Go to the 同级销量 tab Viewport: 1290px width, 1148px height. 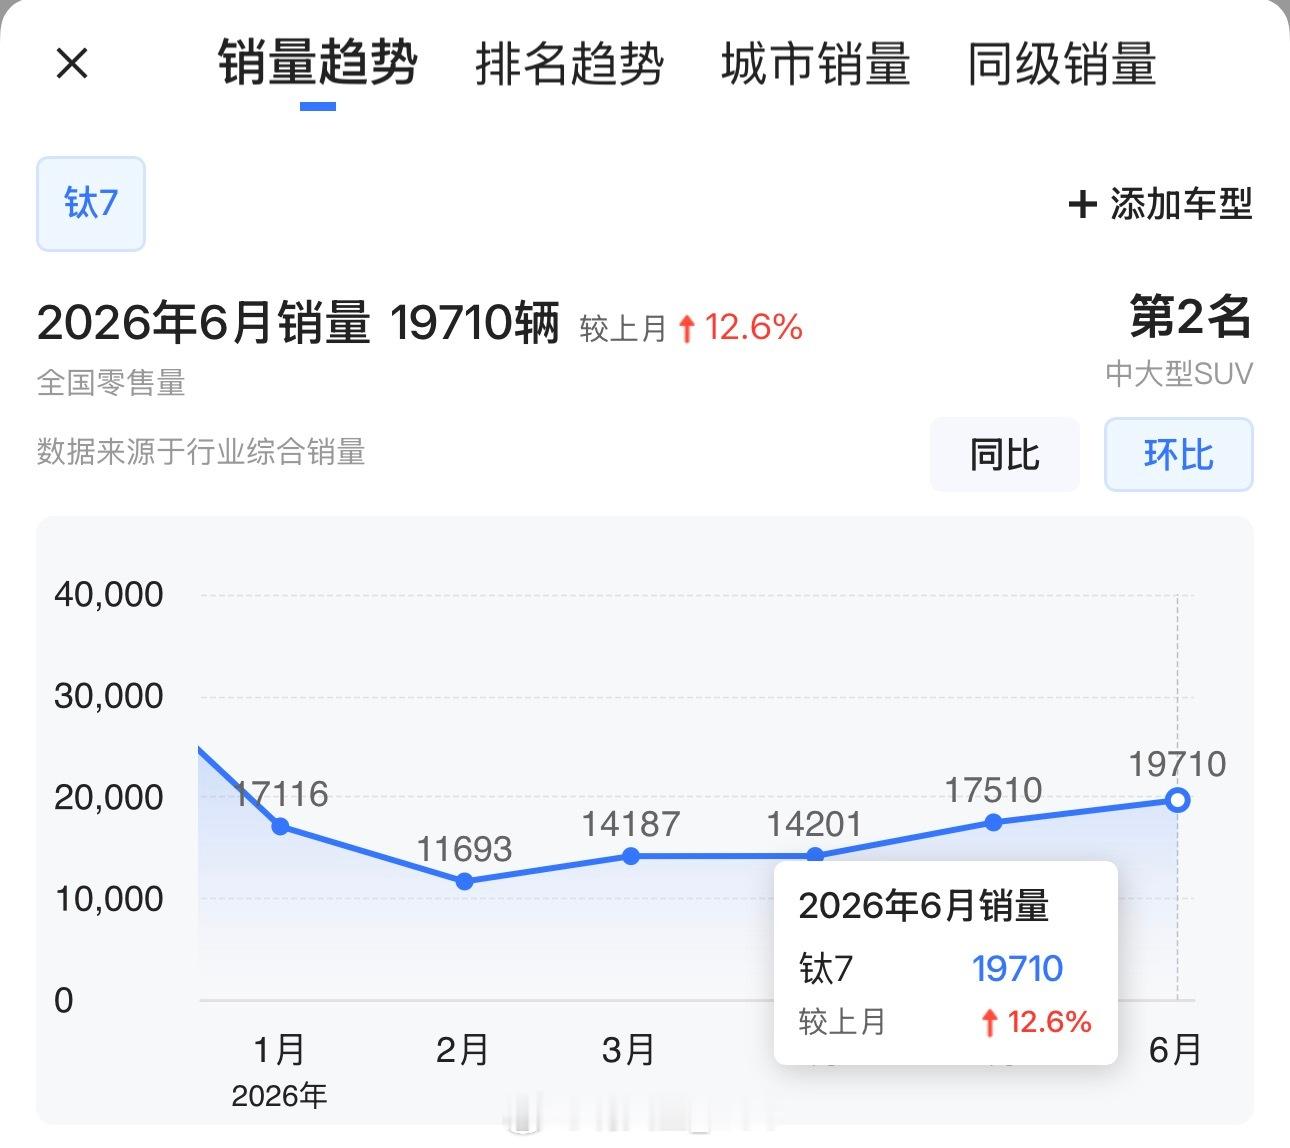click(x=1062, y=64)
